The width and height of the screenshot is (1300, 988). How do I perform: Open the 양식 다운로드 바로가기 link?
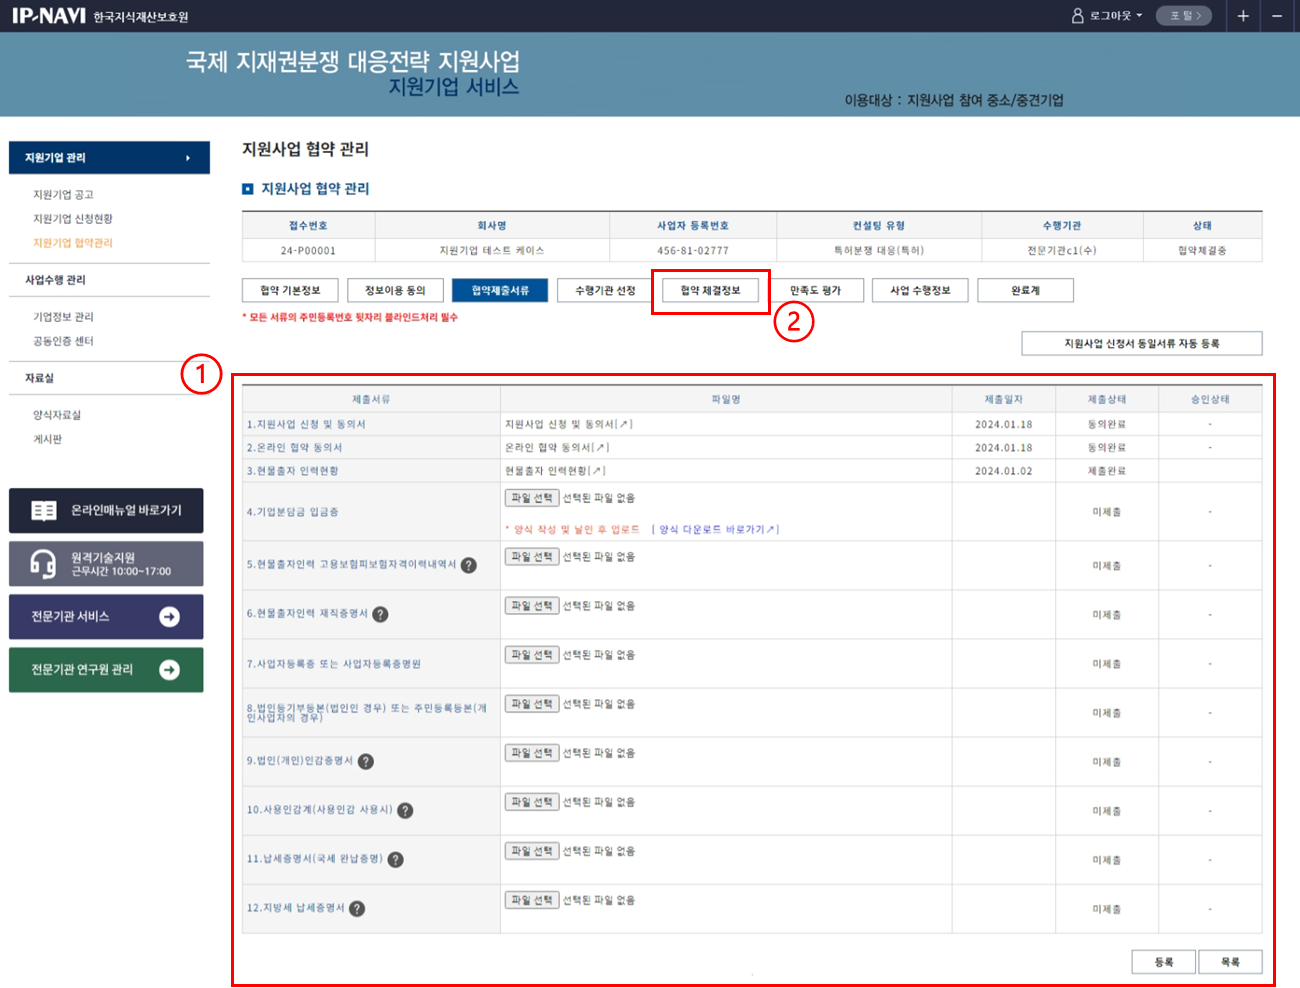[x=717, y=530]
